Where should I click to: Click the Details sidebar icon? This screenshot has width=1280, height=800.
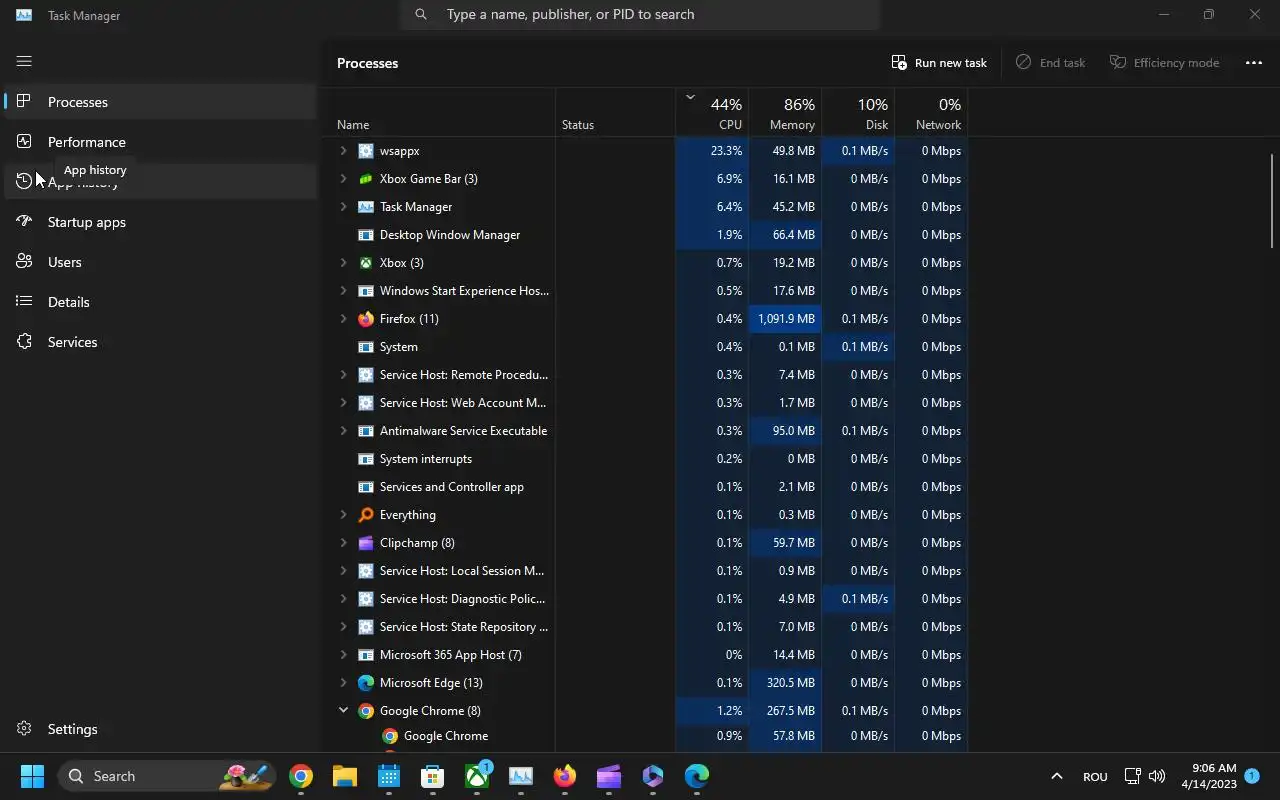click(24, 302)
